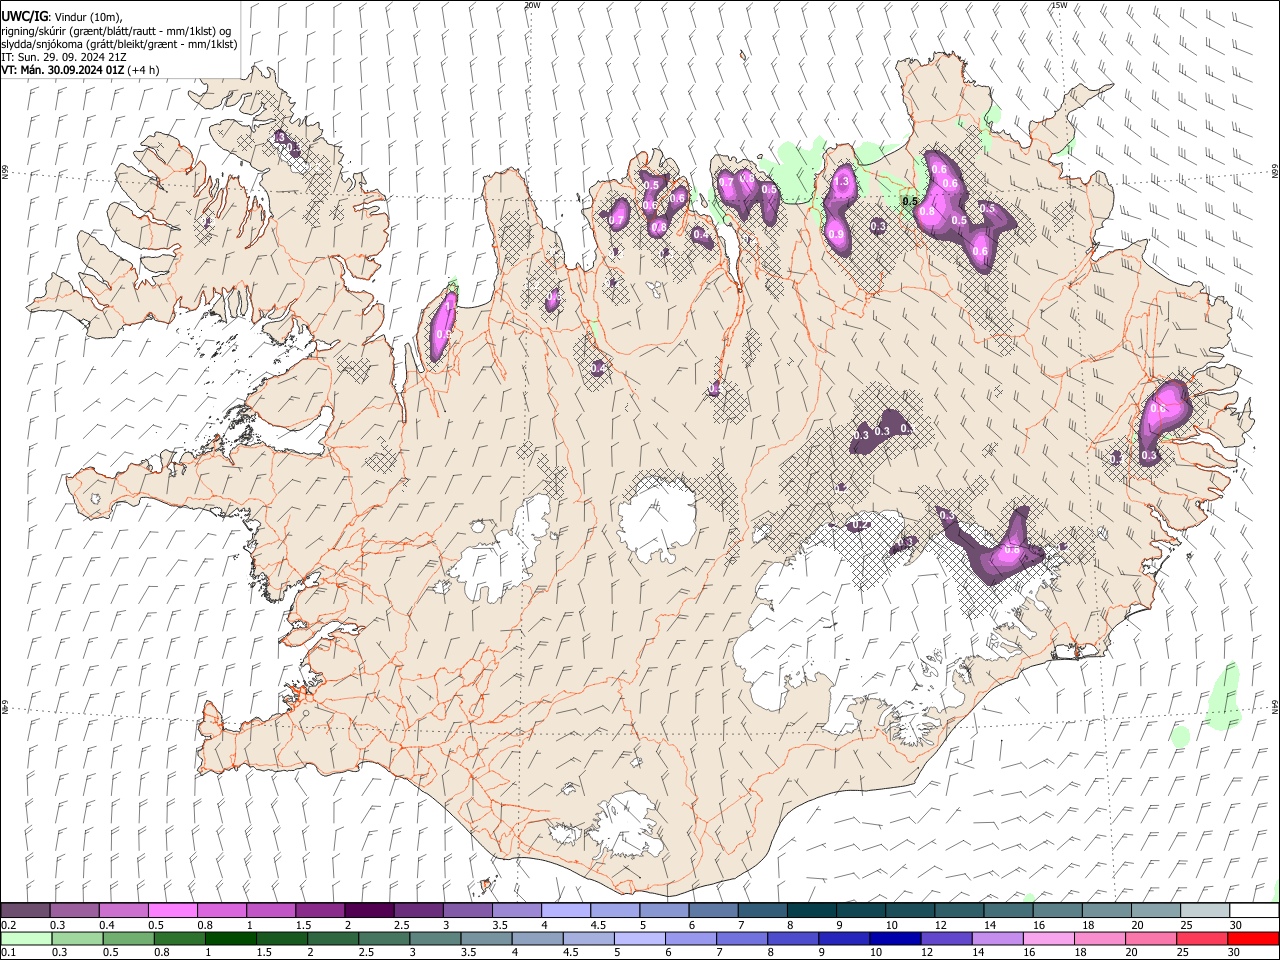
Task: Select the bright pink snow swatch between 0.5 and 0.8
Action: pyautogui.click(x=173, y=910)
